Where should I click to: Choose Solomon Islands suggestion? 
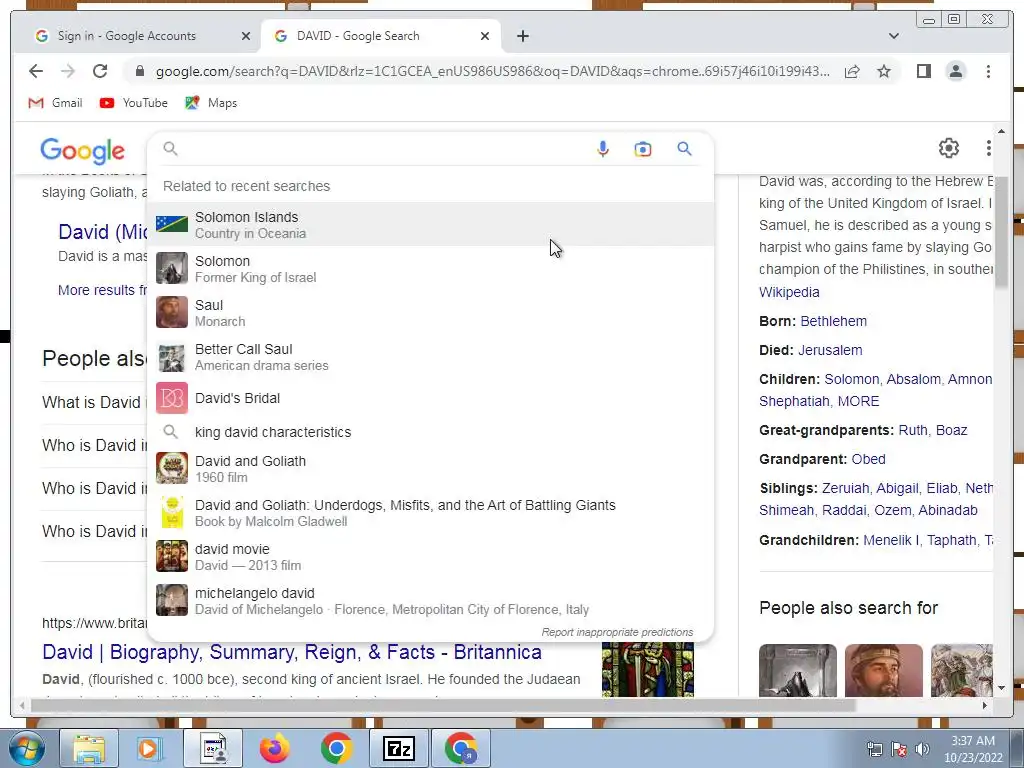tap(431, 225)
